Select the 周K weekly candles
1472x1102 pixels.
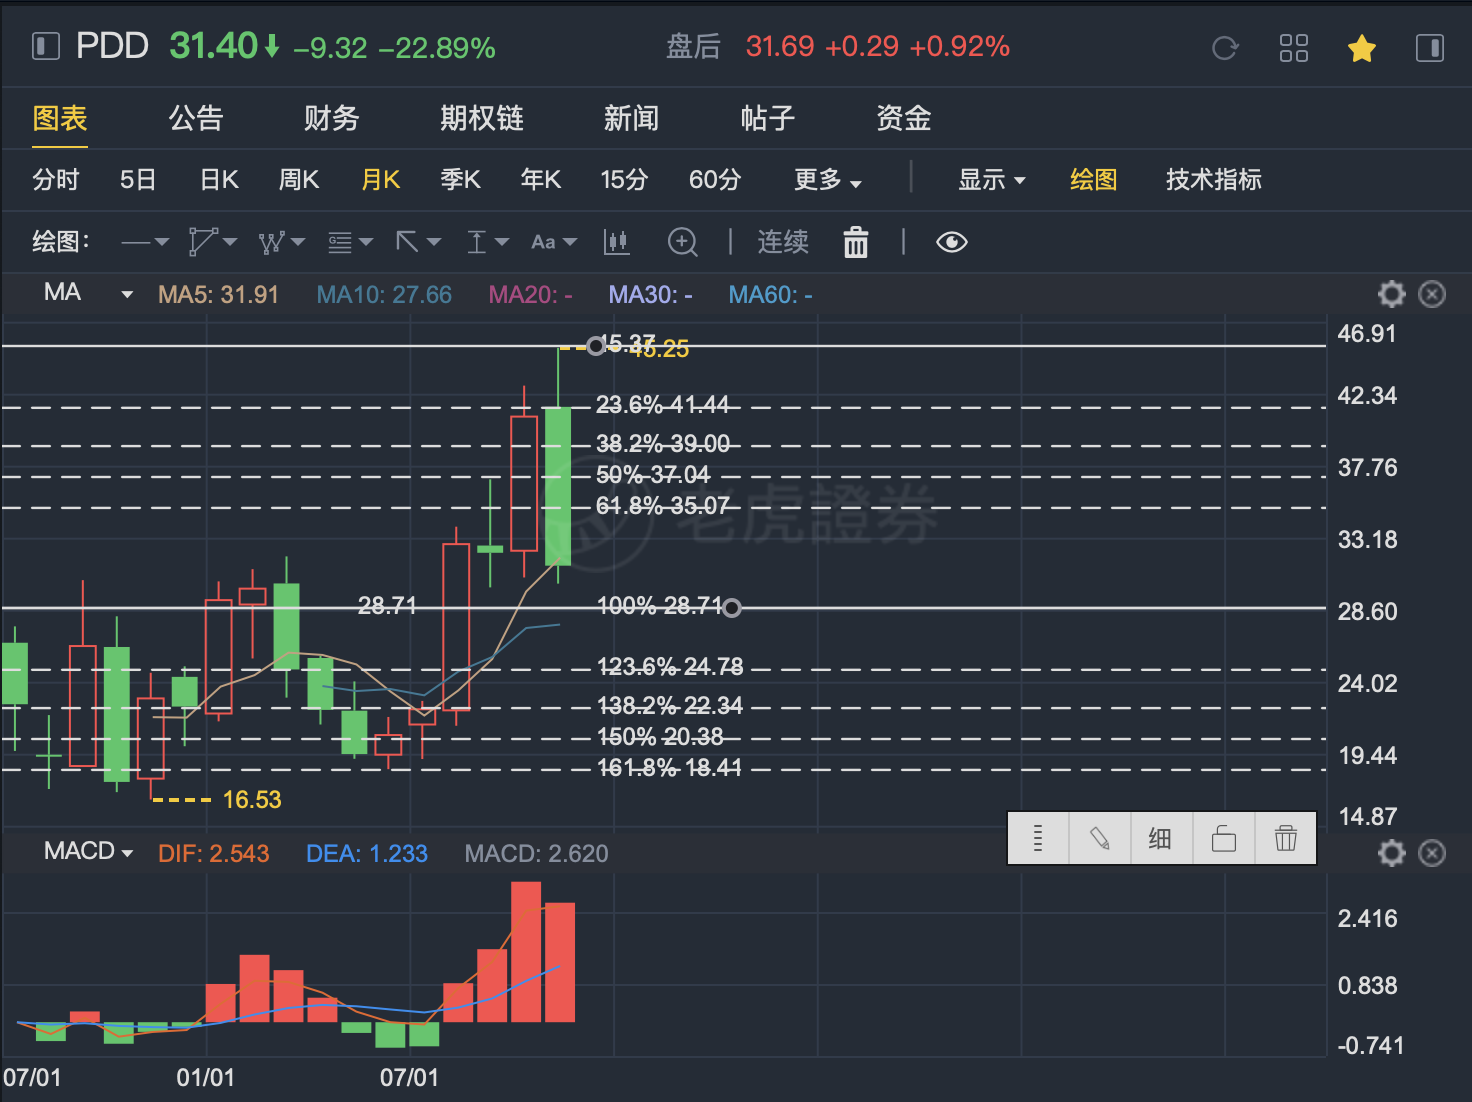pos(299,180)
